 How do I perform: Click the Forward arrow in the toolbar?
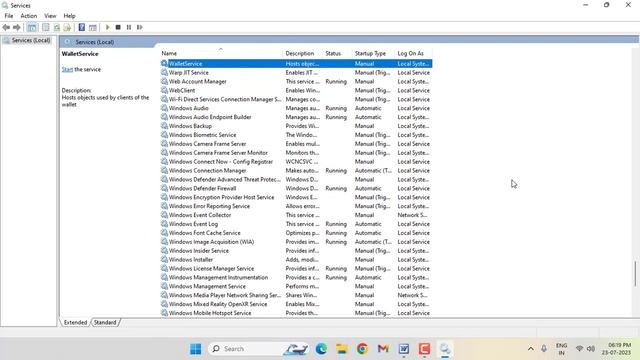pos(17,27)
